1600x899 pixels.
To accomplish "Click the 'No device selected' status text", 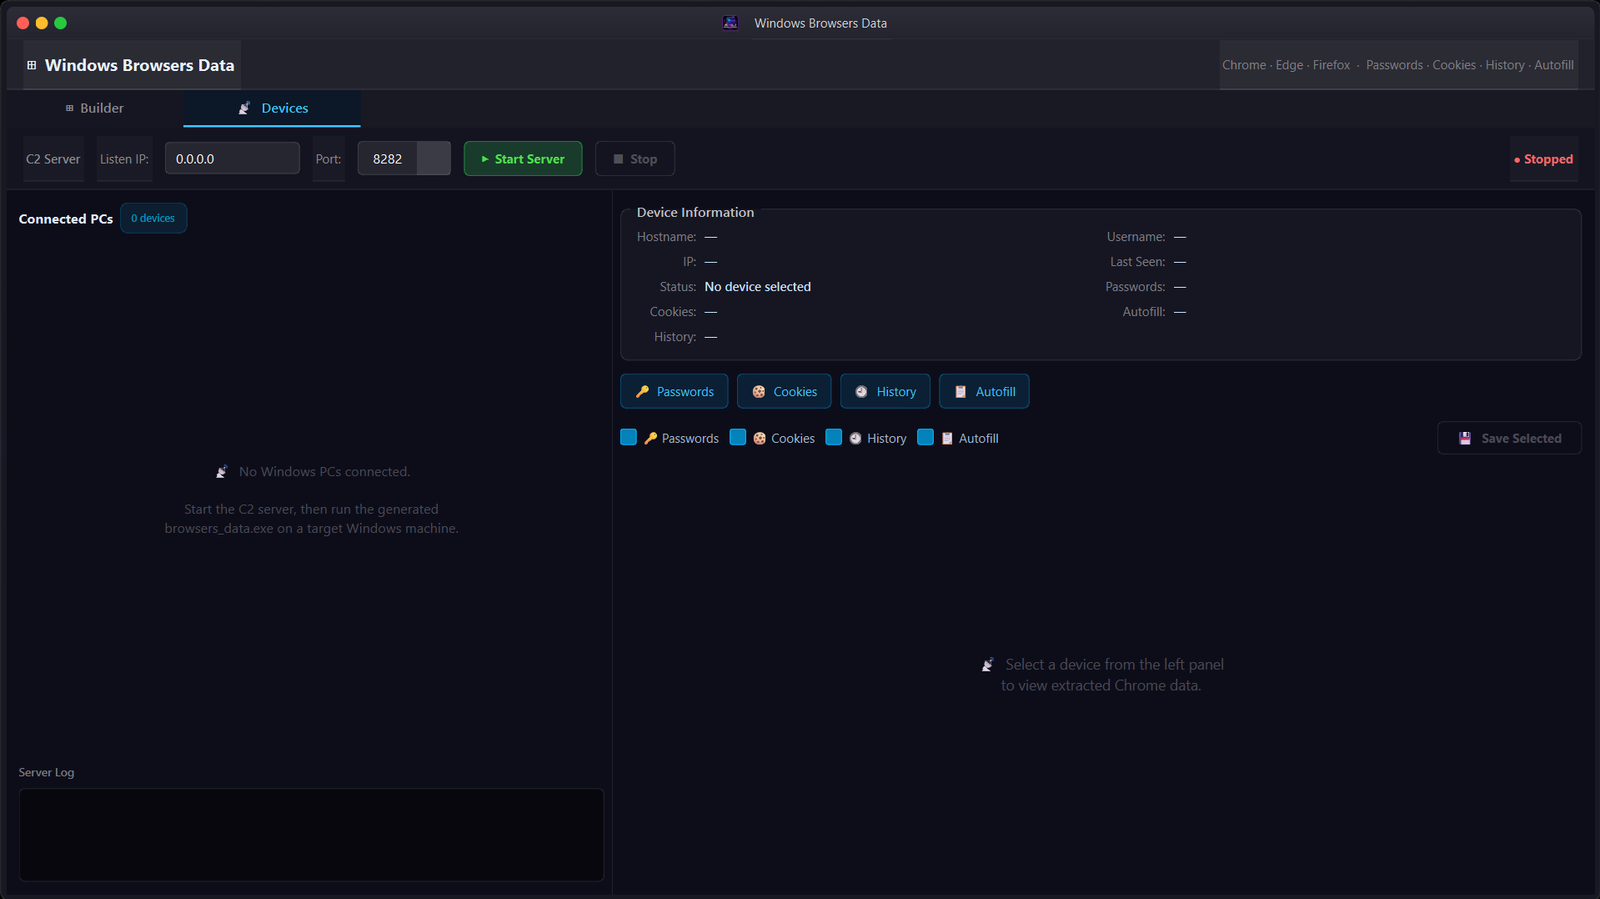I will point(758,287).
